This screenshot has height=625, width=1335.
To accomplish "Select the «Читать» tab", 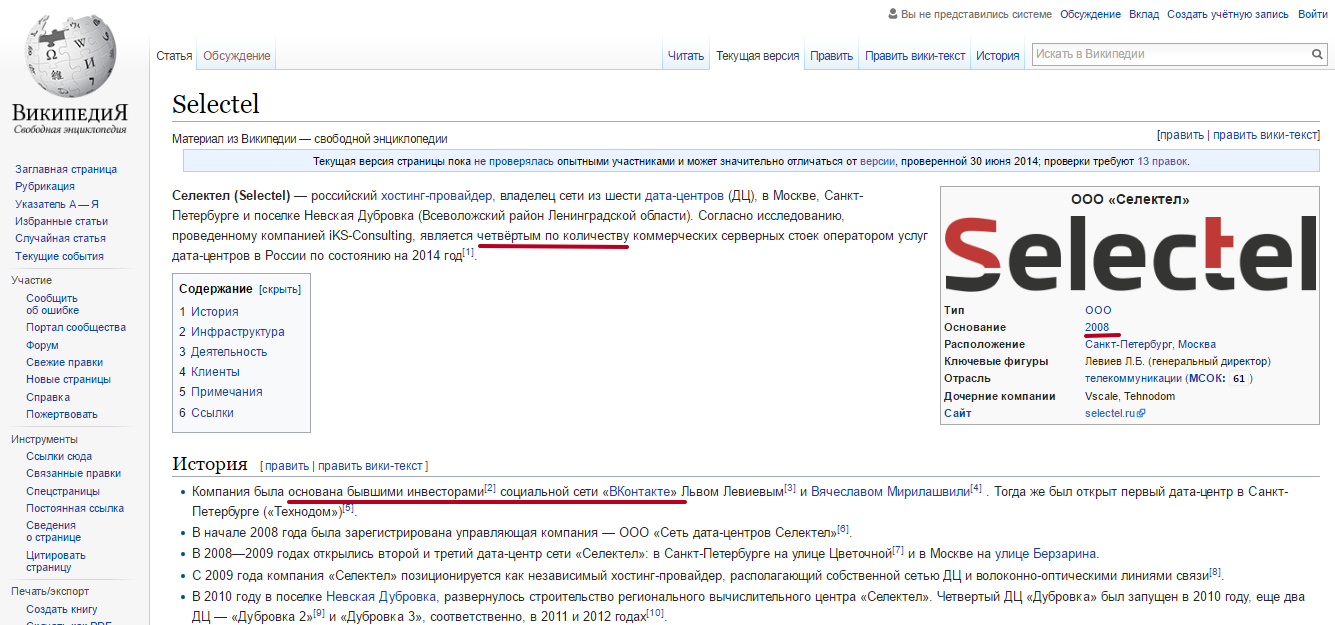I will click(x=686, y=56).
